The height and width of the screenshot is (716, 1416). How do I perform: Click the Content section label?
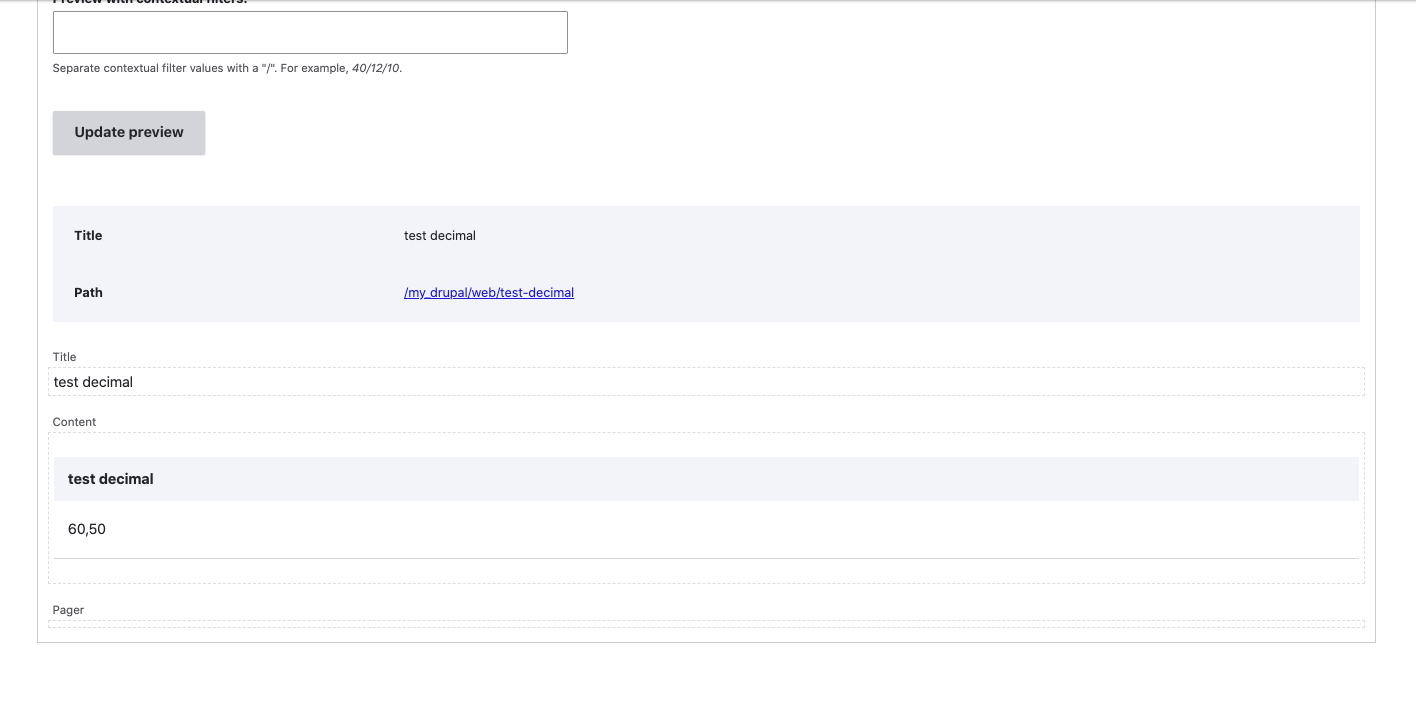coord(74,421)
